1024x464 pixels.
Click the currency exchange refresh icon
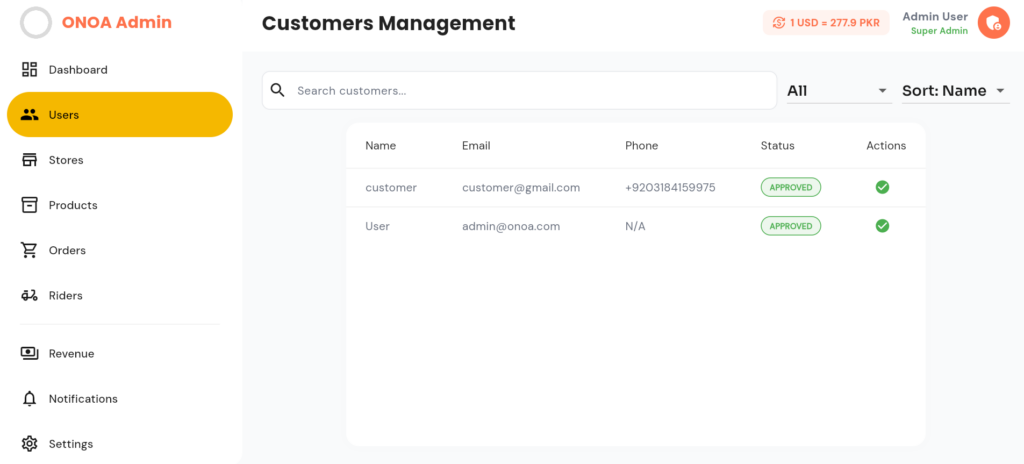(x=778, y=23)
